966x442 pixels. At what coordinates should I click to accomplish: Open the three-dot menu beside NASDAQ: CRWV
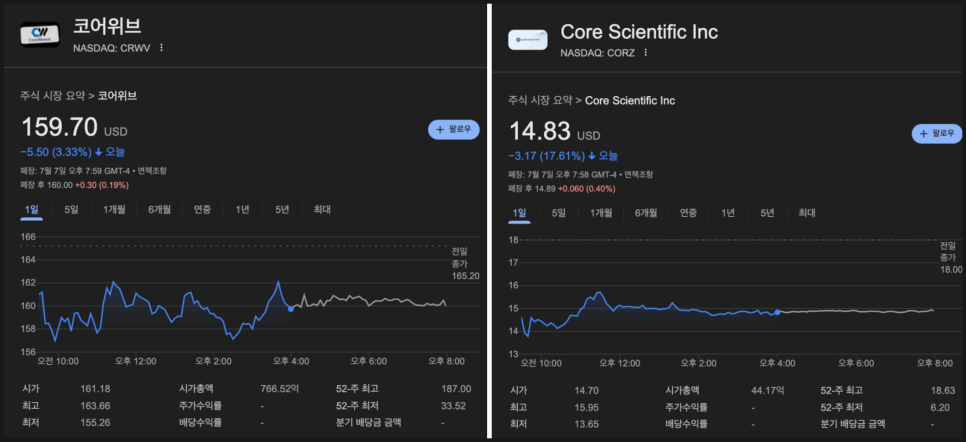tap(161, 47)
